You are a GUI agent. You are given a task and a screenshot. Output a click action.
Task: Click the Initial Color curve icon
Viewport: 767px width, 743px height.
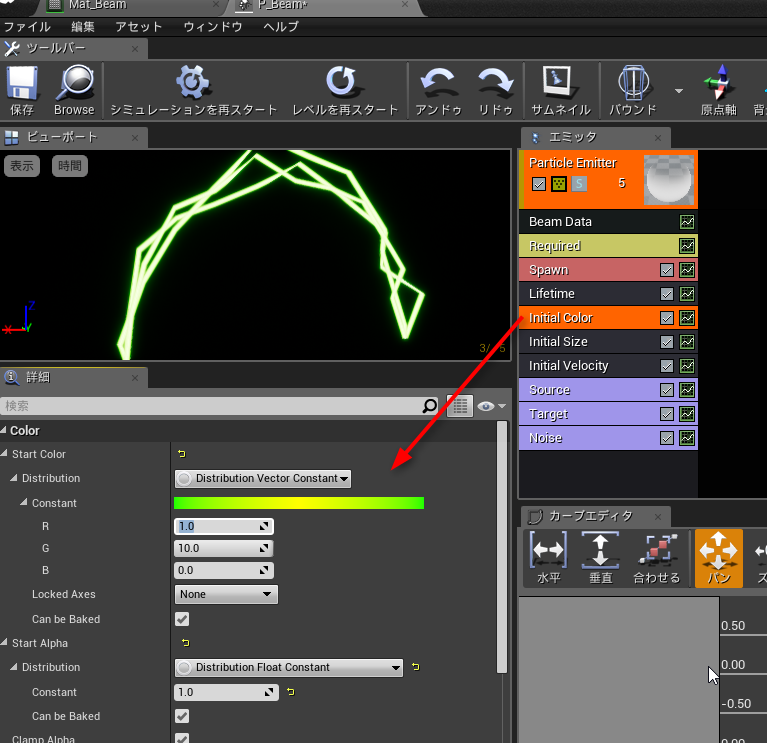tap(687, 318)
